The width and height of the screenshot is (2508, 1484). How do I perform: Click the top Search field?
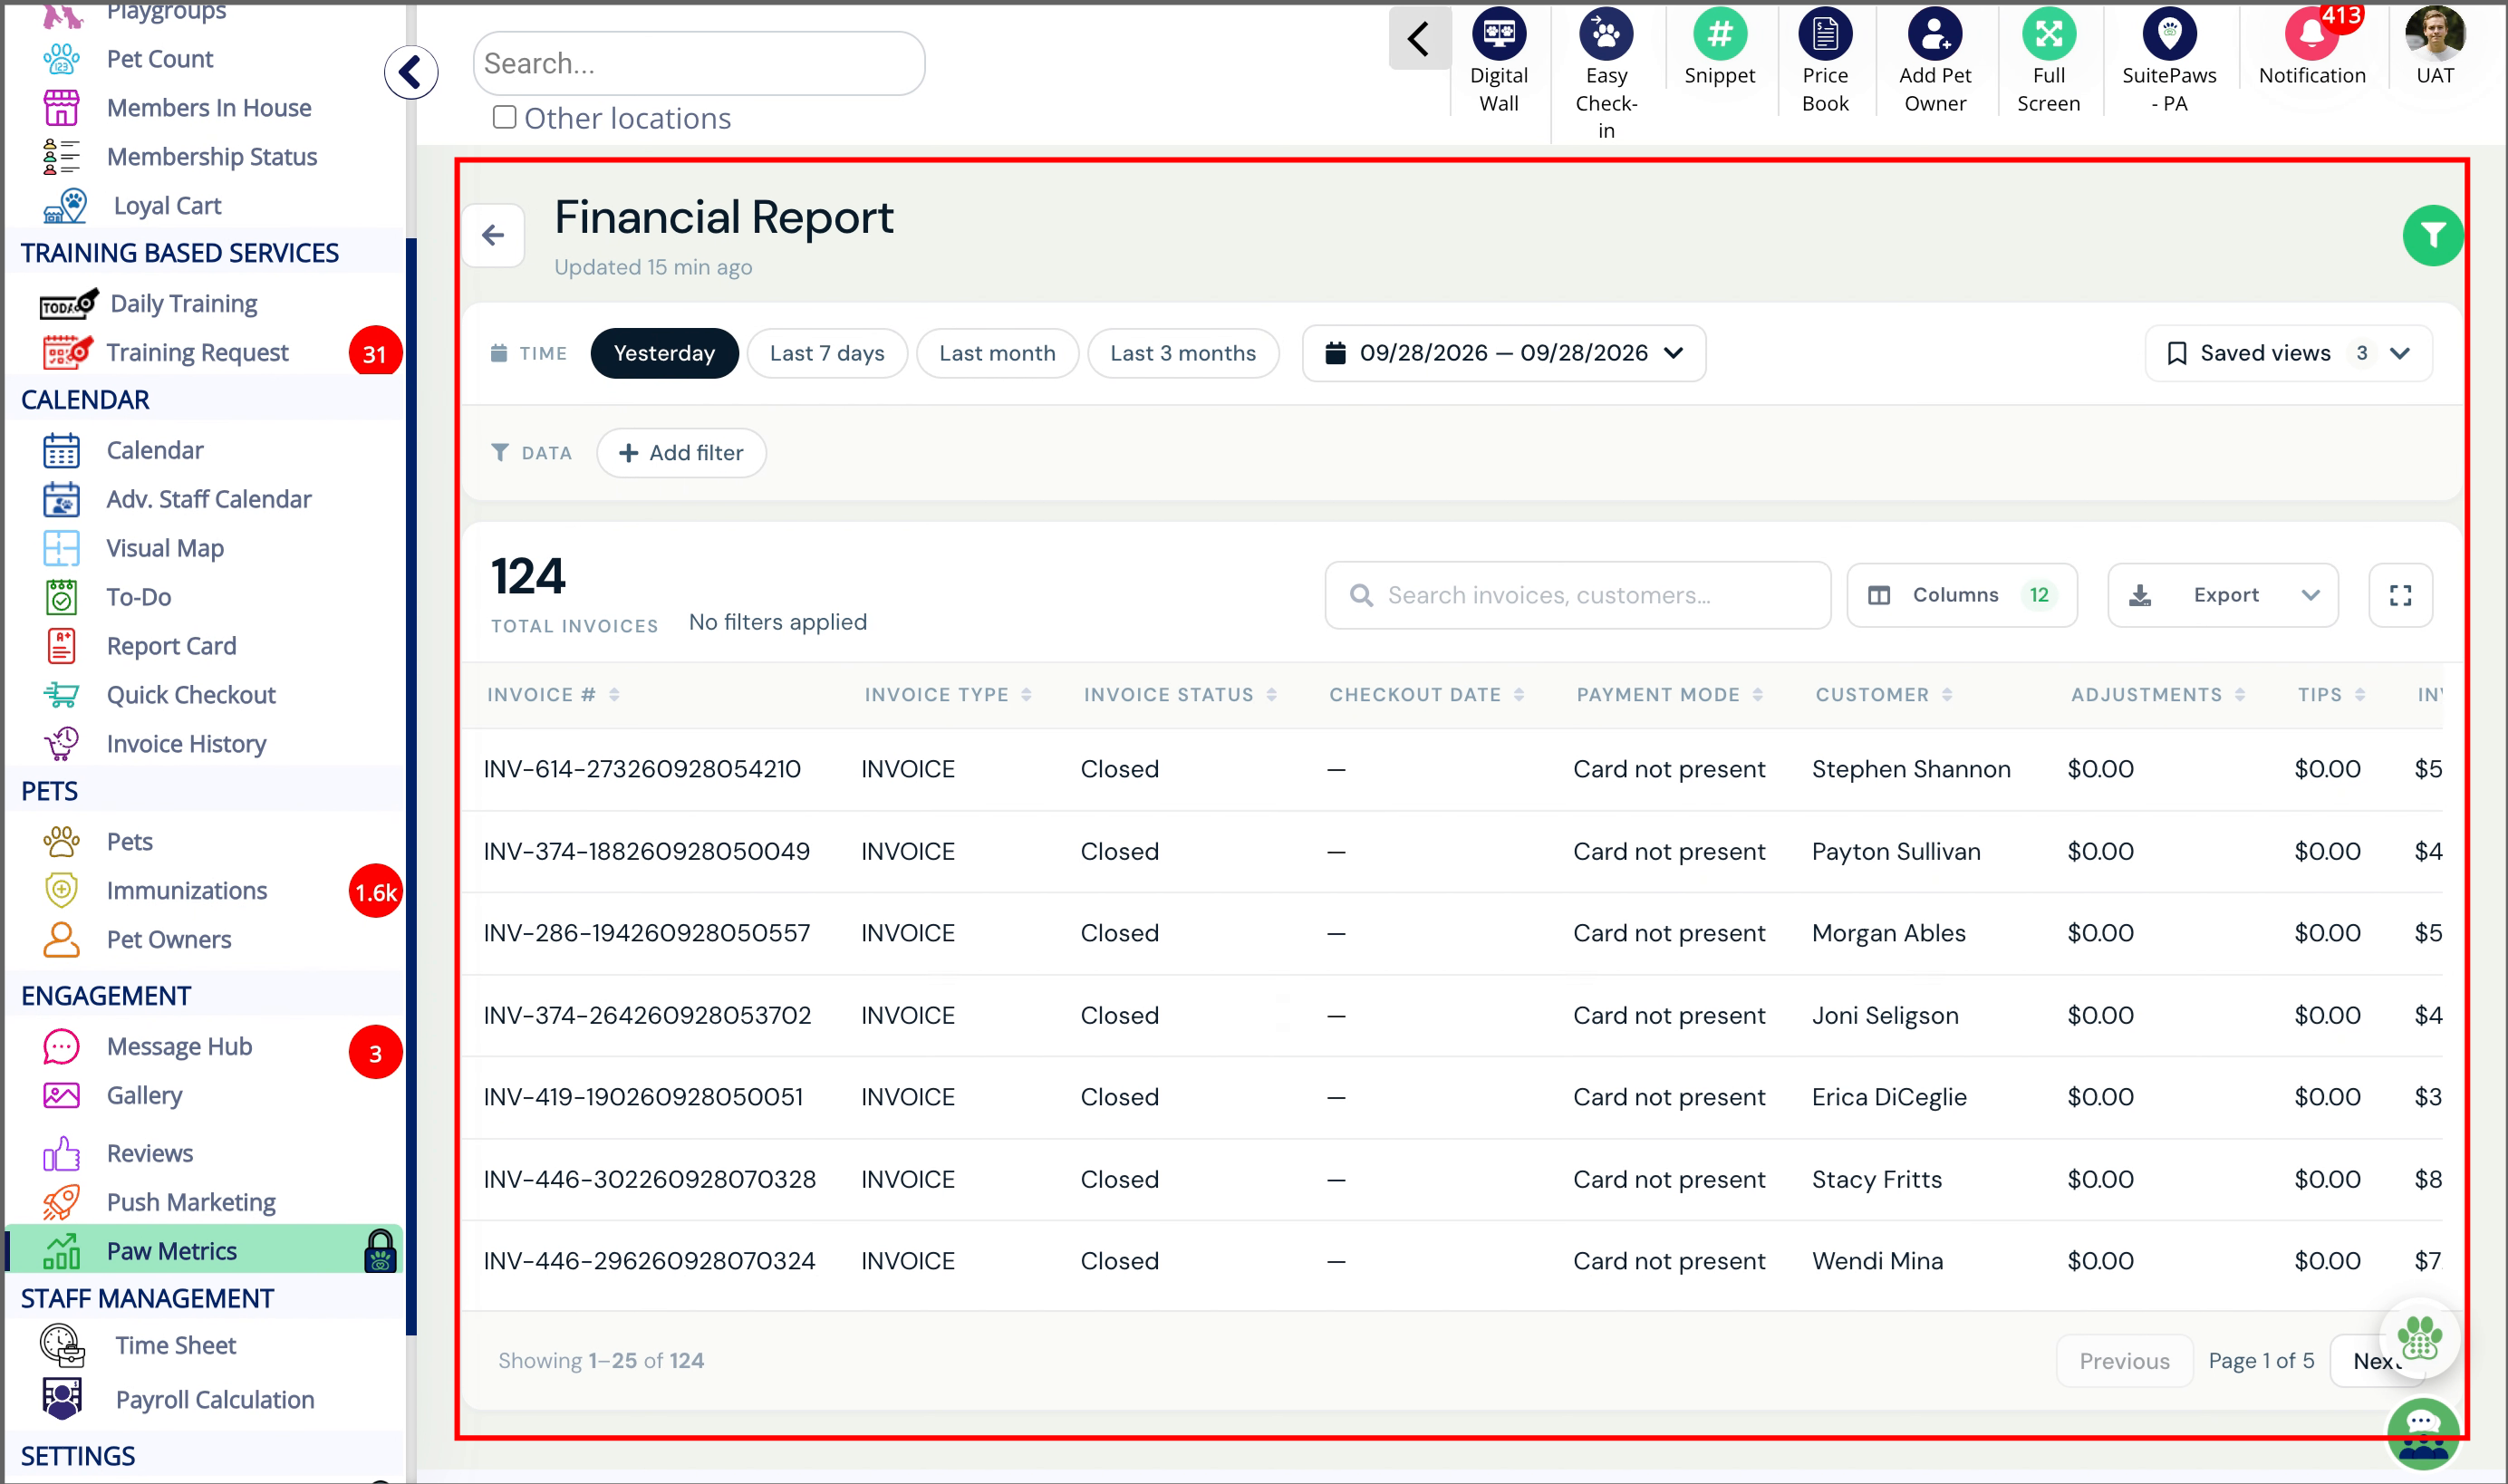point(699,63)
